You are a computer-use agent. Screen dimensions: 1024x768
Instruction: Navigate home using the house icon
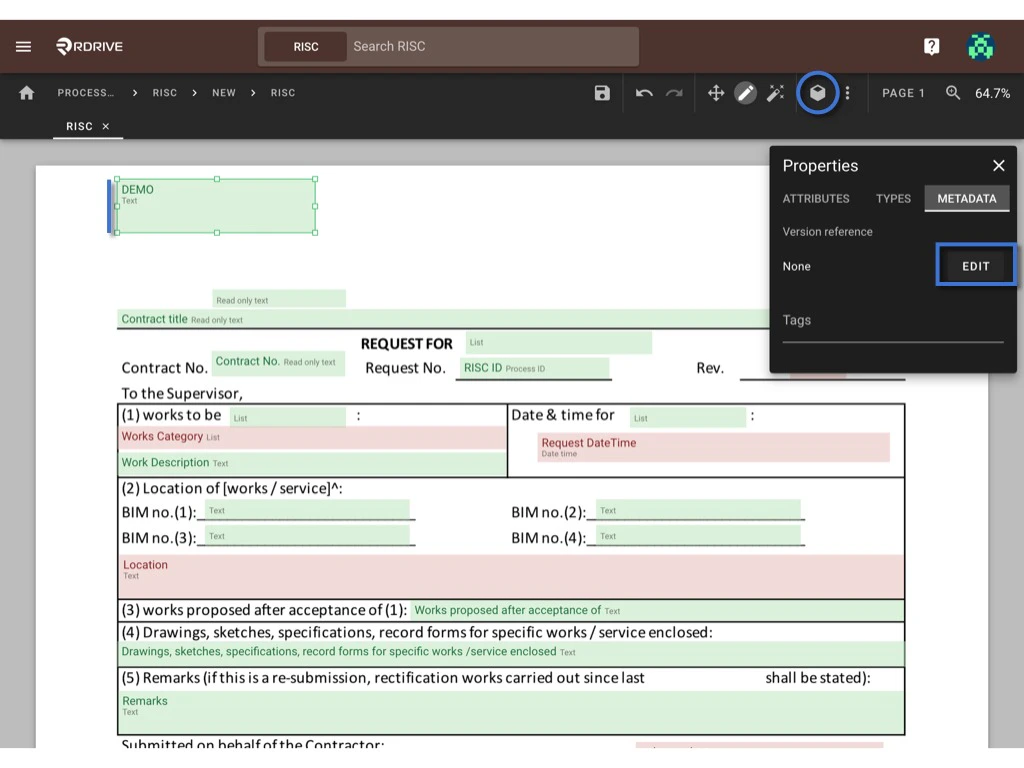click(x=26, y=92)
